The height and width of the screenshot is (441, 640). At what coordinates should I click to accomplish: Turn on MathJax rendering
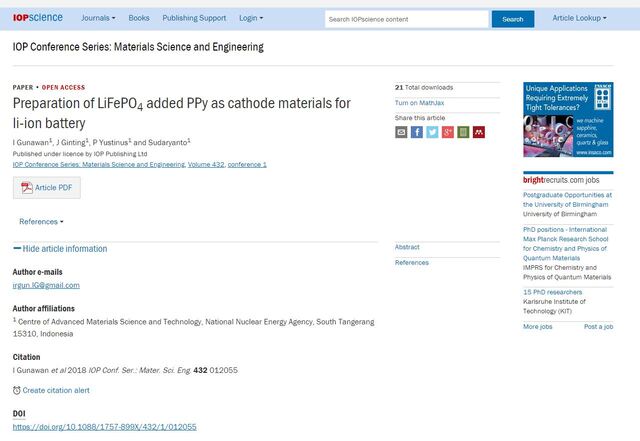420,103
